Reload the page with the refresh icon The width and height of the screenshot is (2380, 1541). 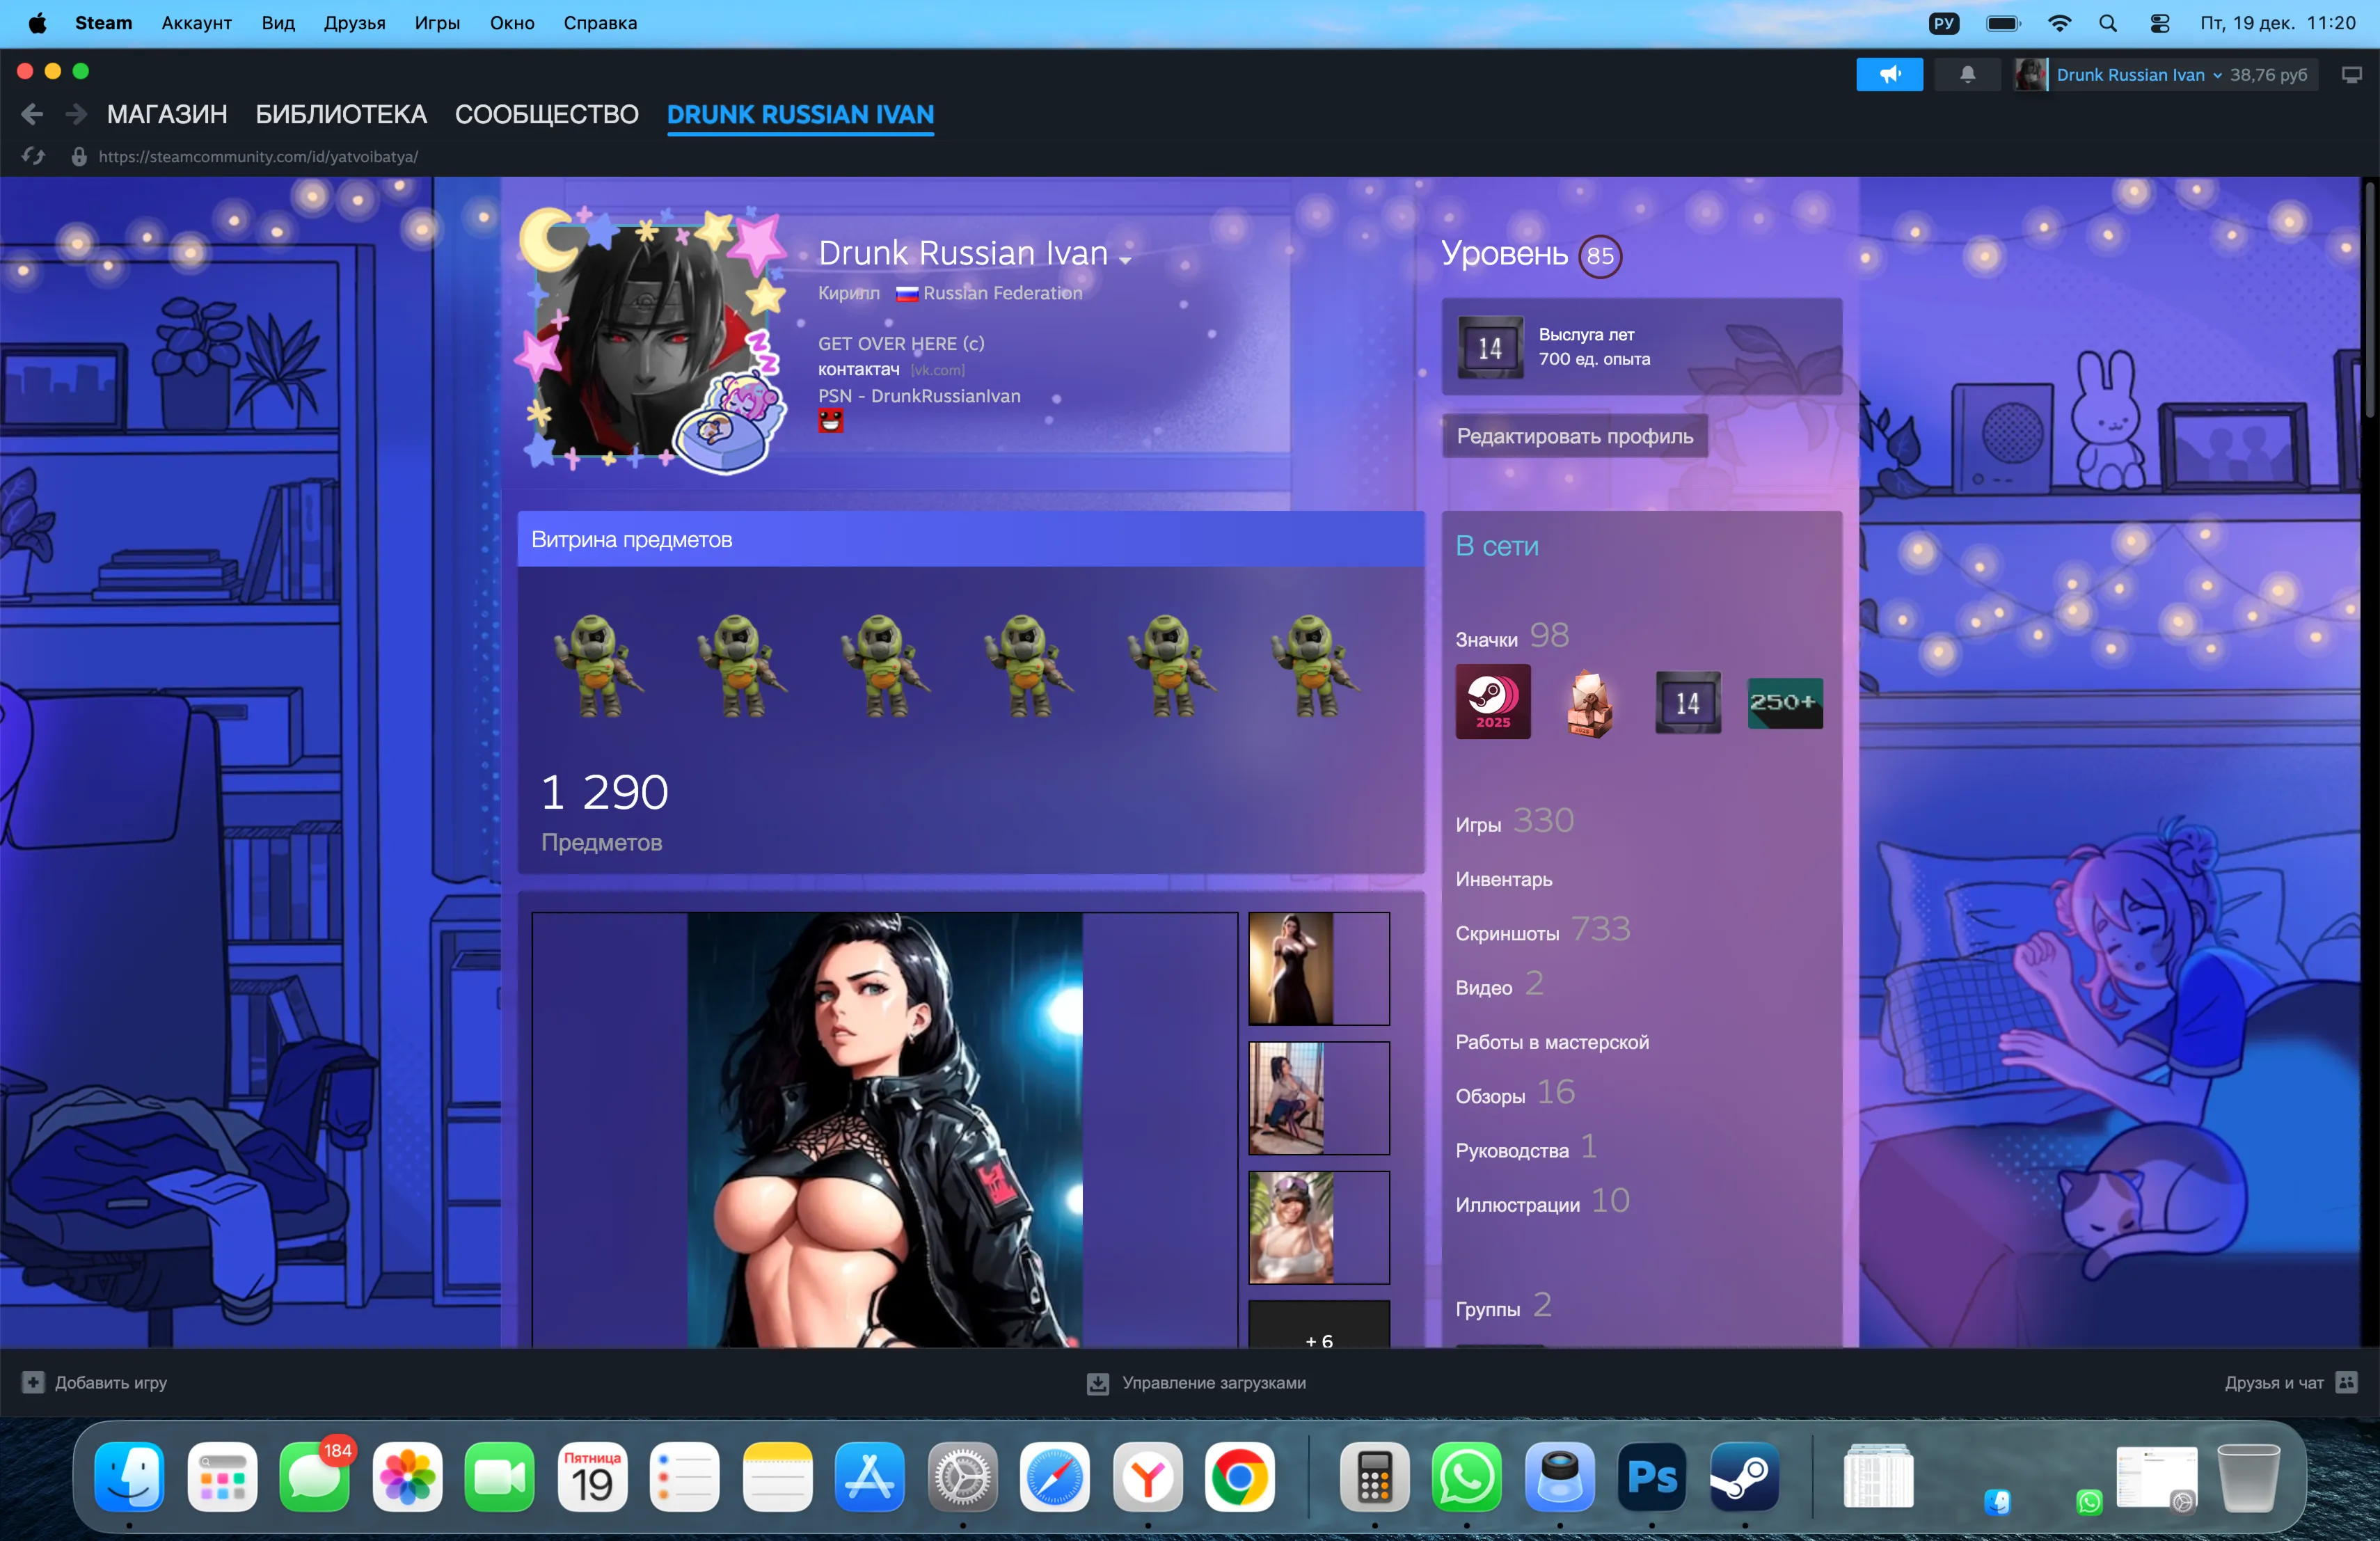[x=33, y=156]
